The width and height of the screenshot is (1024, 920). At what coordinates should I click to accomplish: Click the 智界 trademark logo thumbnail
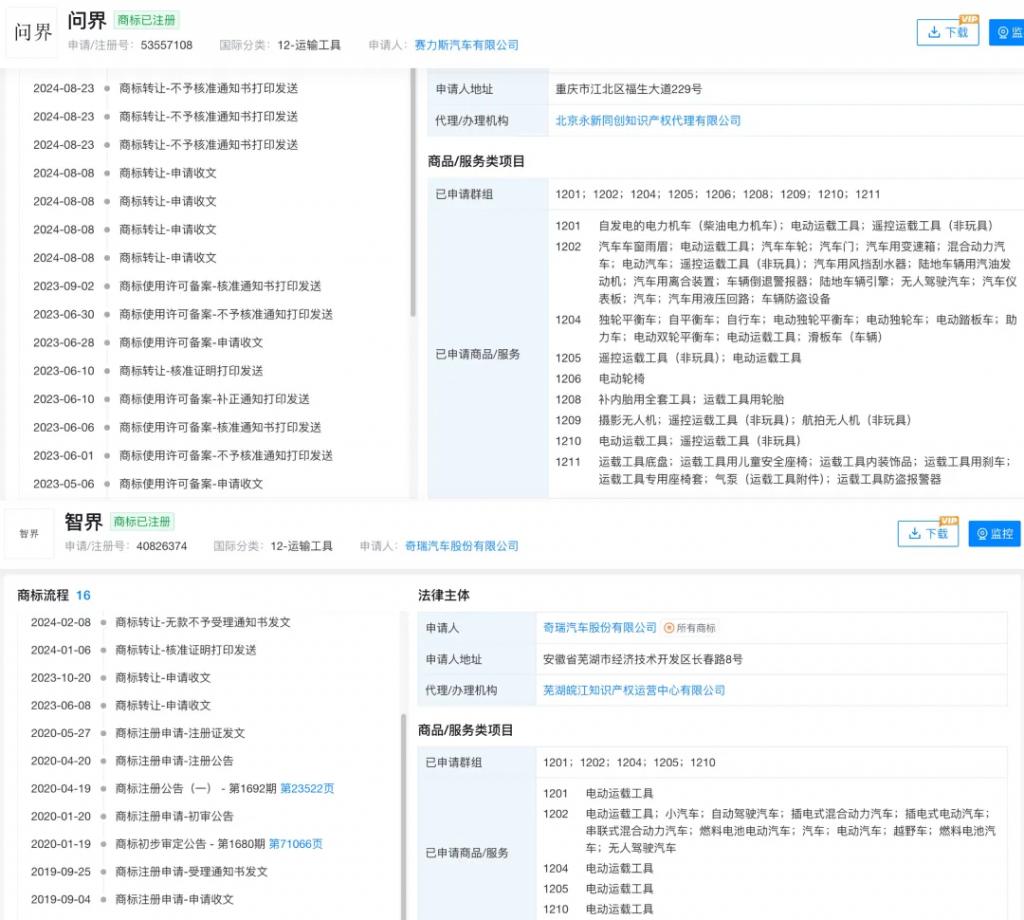coord(29,533)
